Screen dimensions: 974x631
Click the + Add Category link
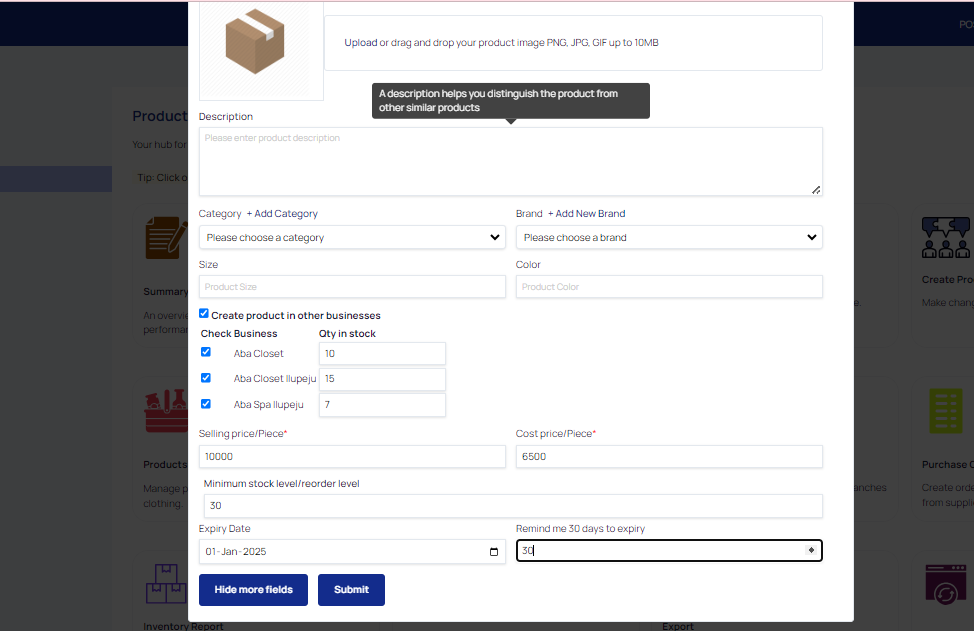pyautogui.click(x=282, y=214)
